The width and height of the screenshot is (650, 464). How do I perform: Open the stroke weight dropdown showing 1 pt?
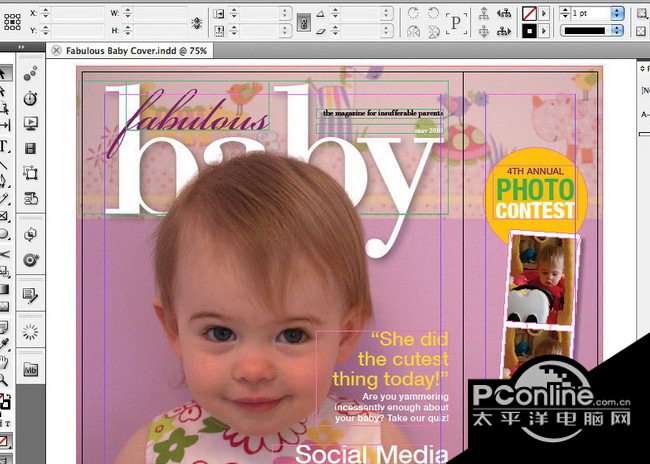pos(616,13)
